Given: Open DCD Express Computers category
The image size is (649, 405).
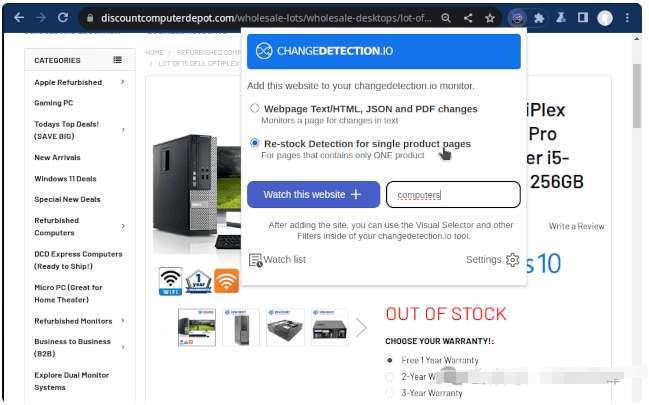Looking at the screenshot, I should [78, 260].
